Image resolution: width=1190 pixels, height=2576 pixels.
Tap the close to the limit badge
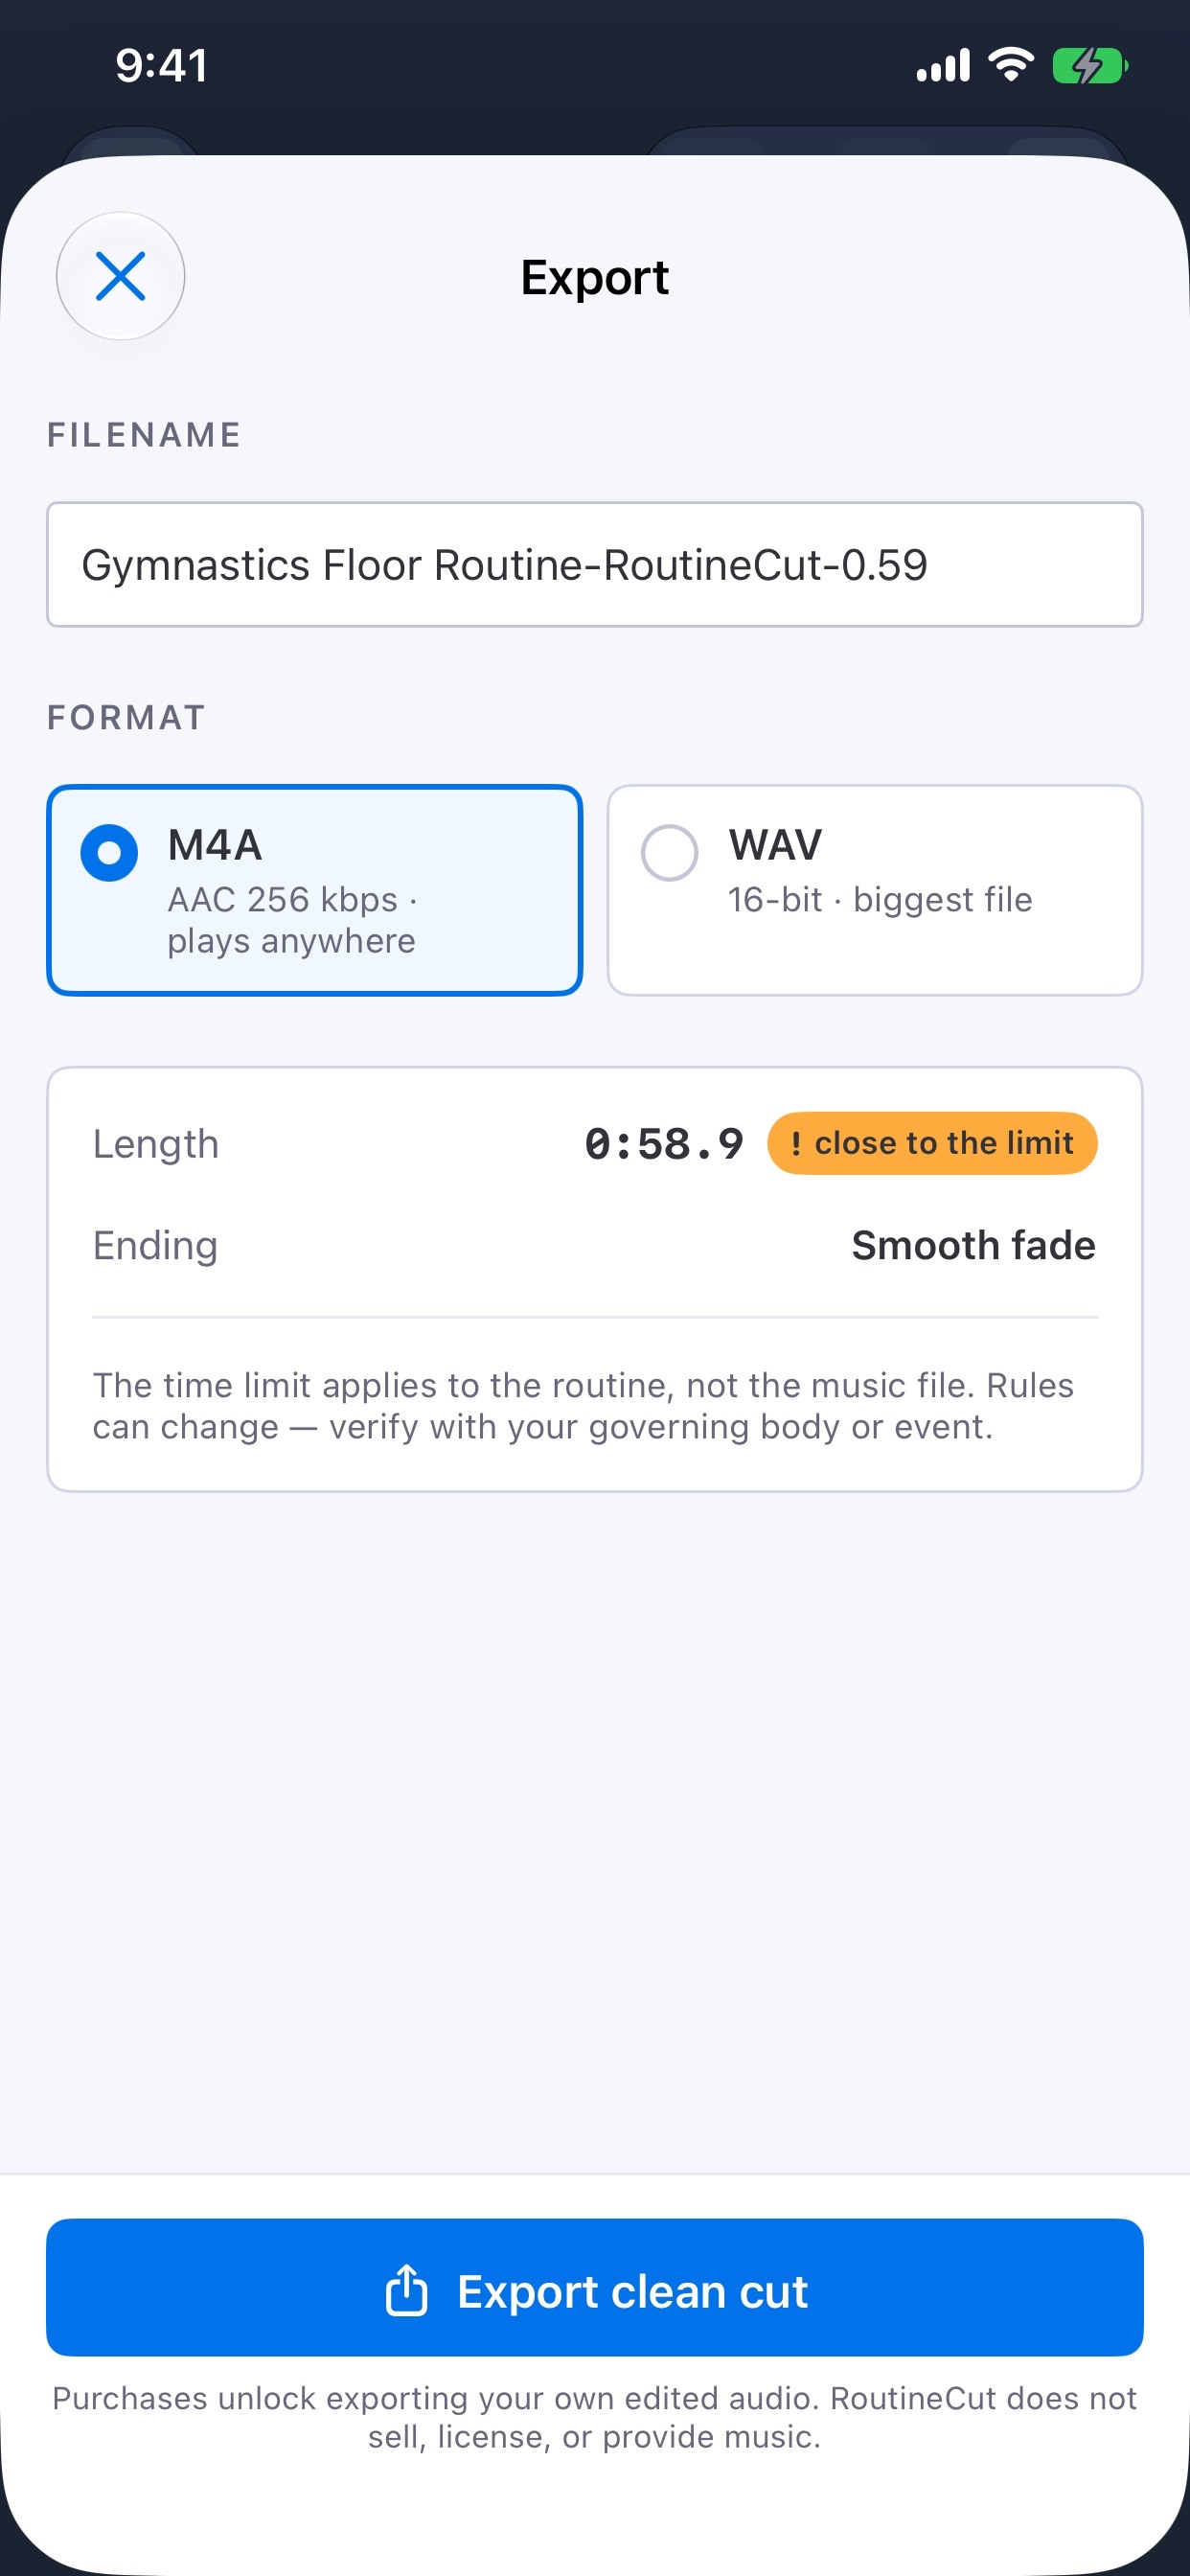[932, 1143]
